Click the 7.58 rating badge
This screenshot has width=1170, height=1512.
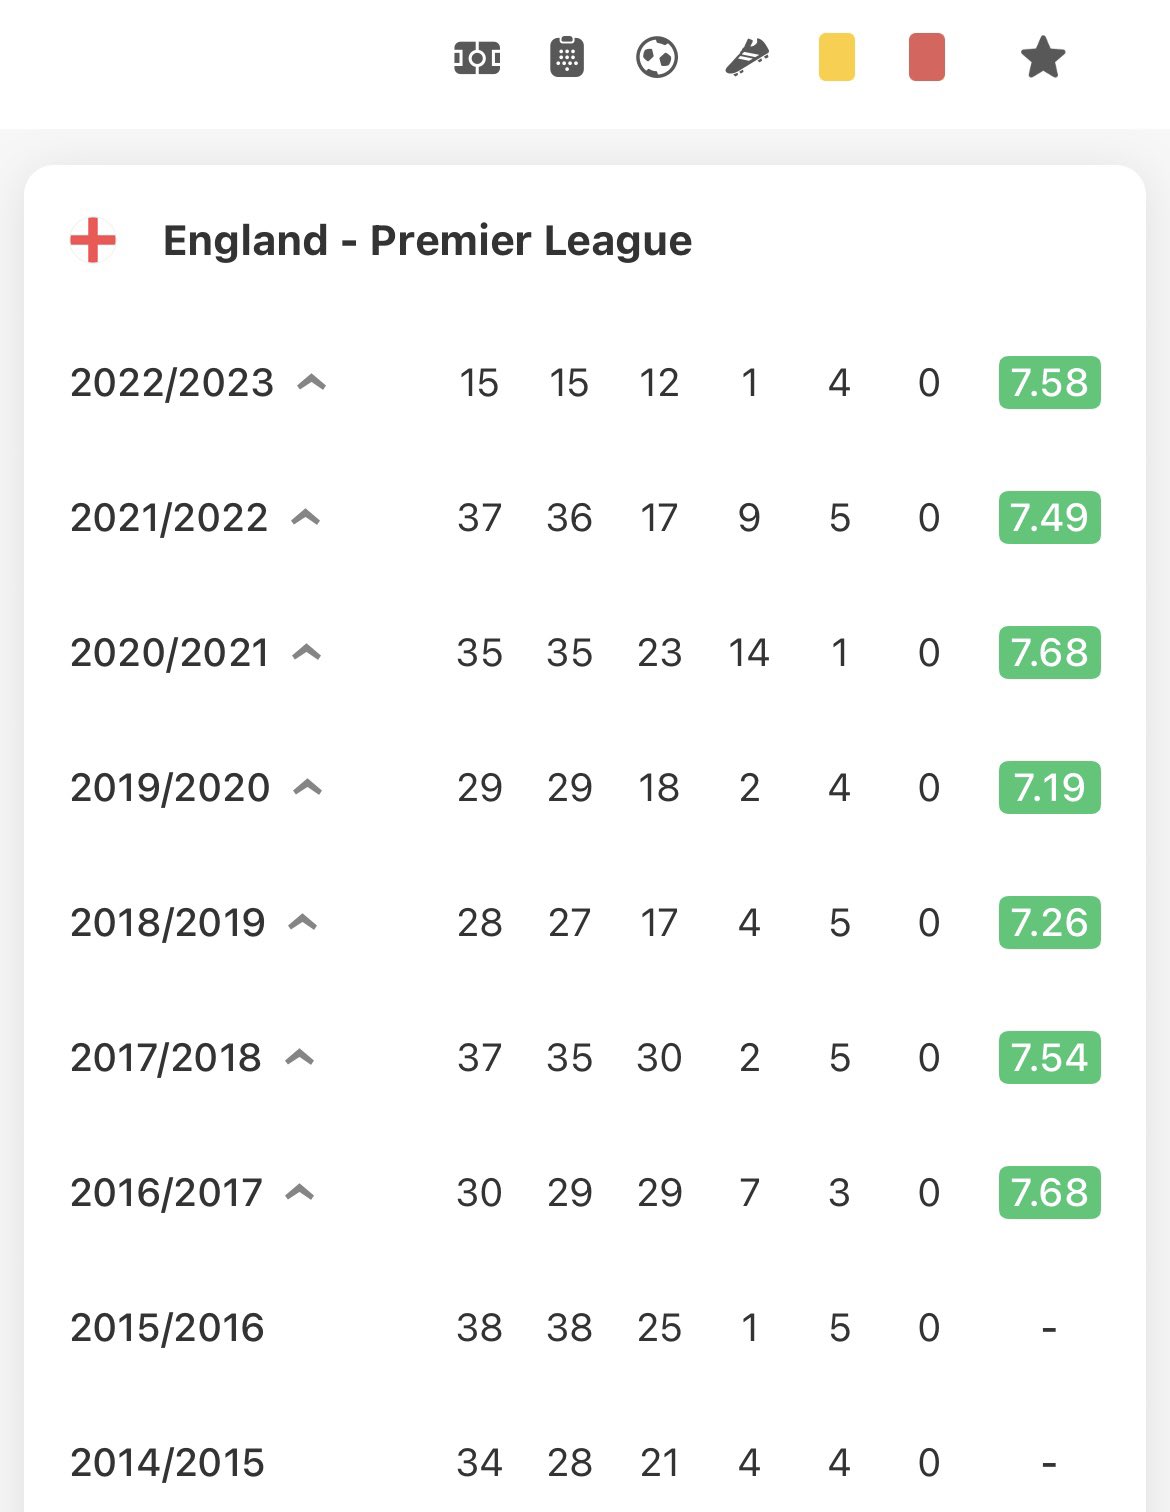pyautogui.click(x=1049, y=382)
